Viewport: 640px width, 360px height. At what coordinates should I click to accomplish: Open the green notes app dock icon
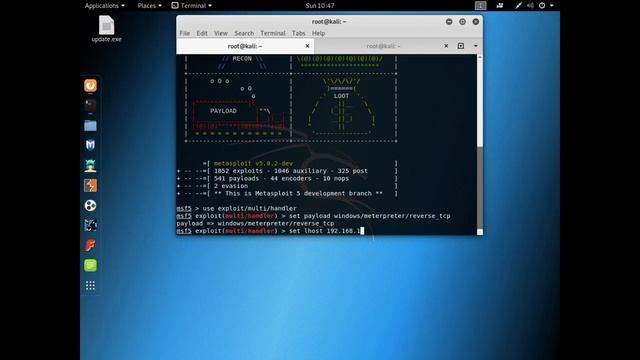90,265
